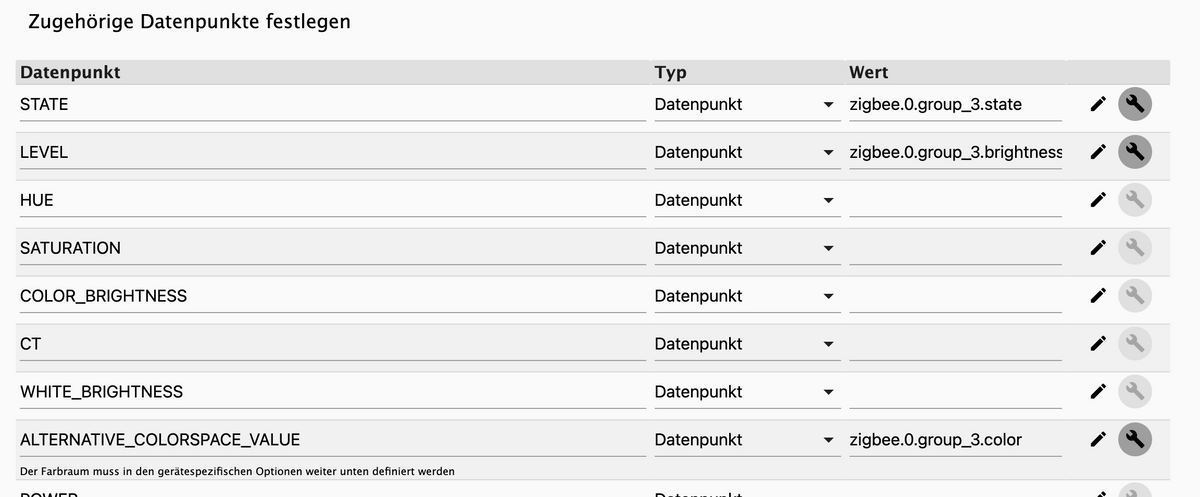Open wrench settings for LEVEL datapoint
Viewport: 1200px width, 497px height.
click(x=1134, y=152)
